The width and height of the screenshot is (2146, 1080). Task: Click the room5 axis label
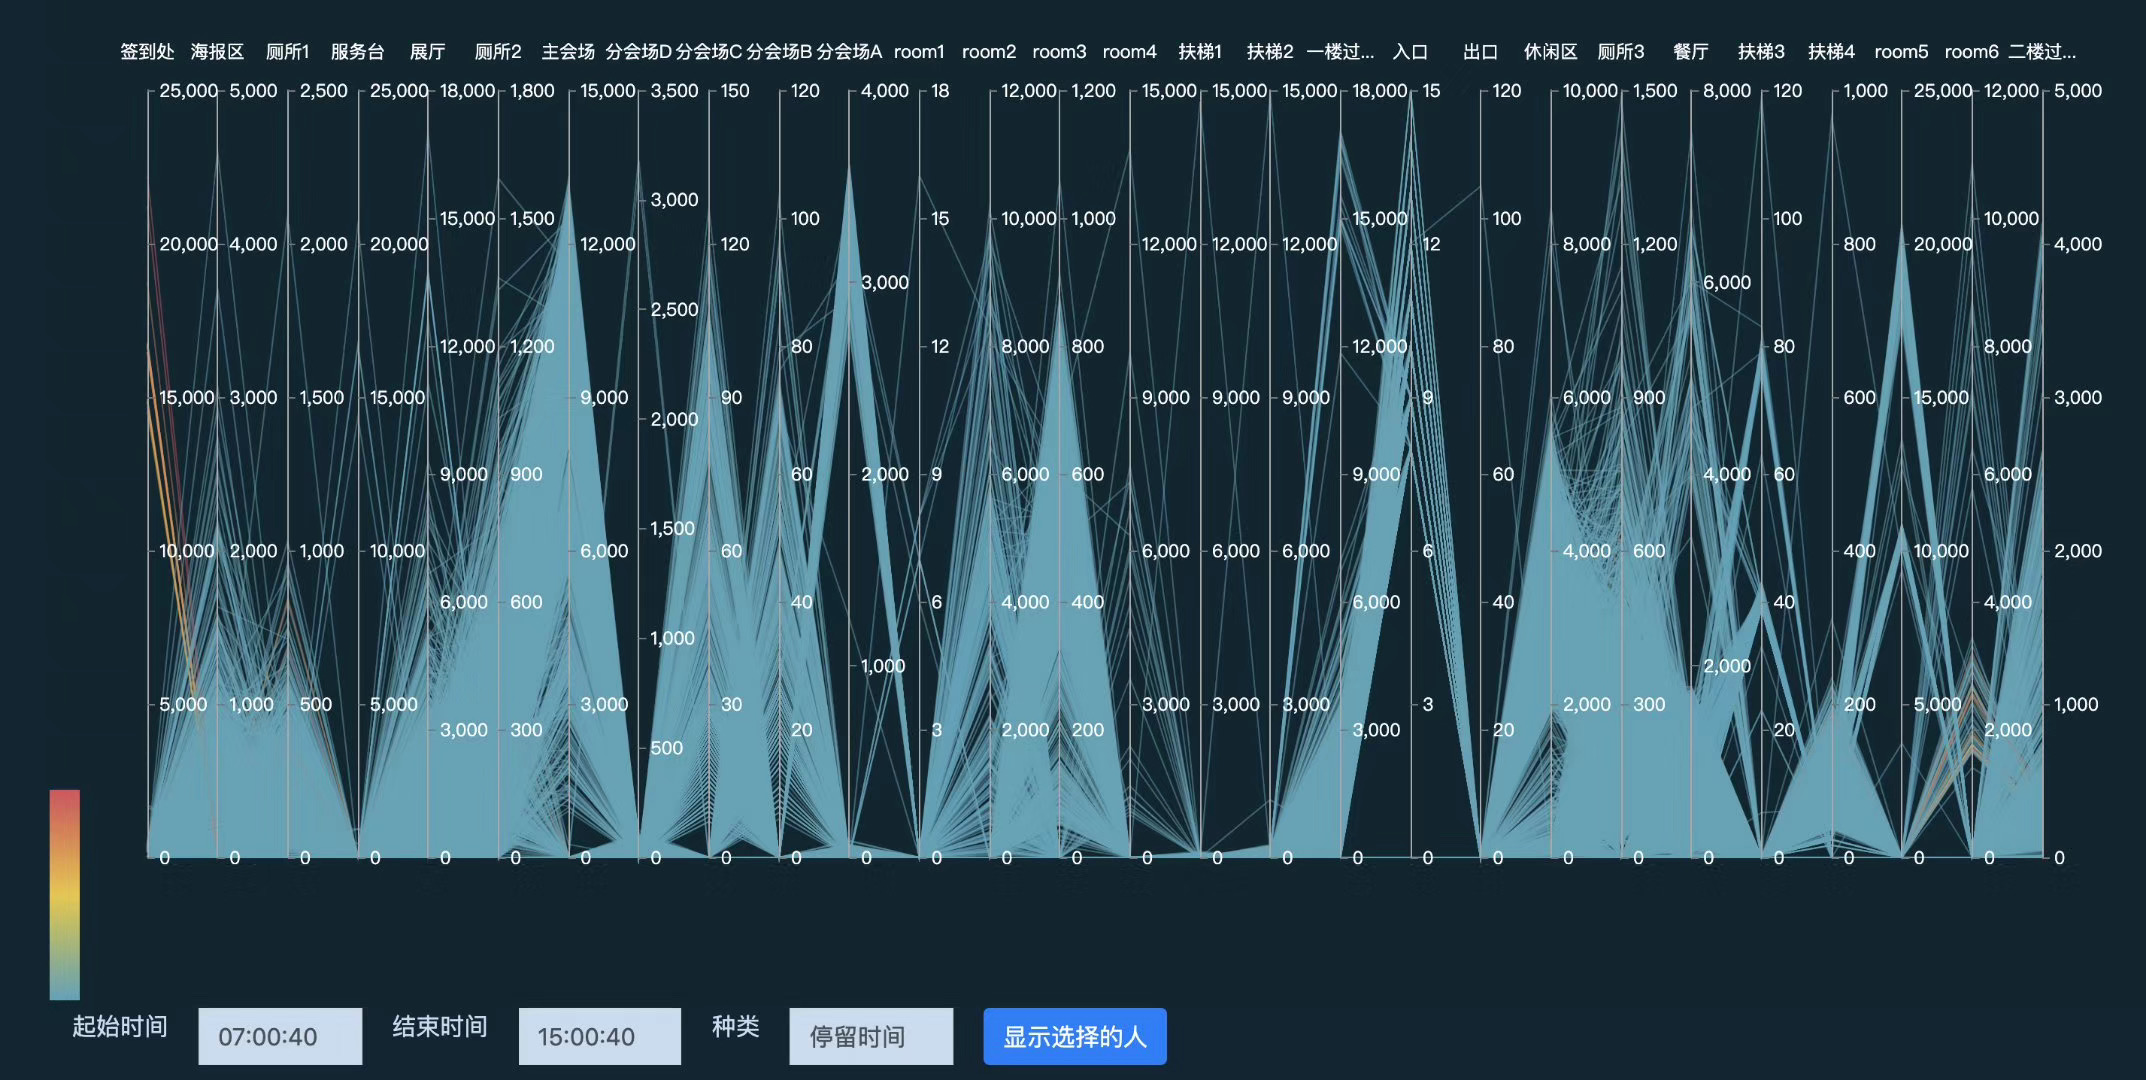click(x=1901, y=52)
